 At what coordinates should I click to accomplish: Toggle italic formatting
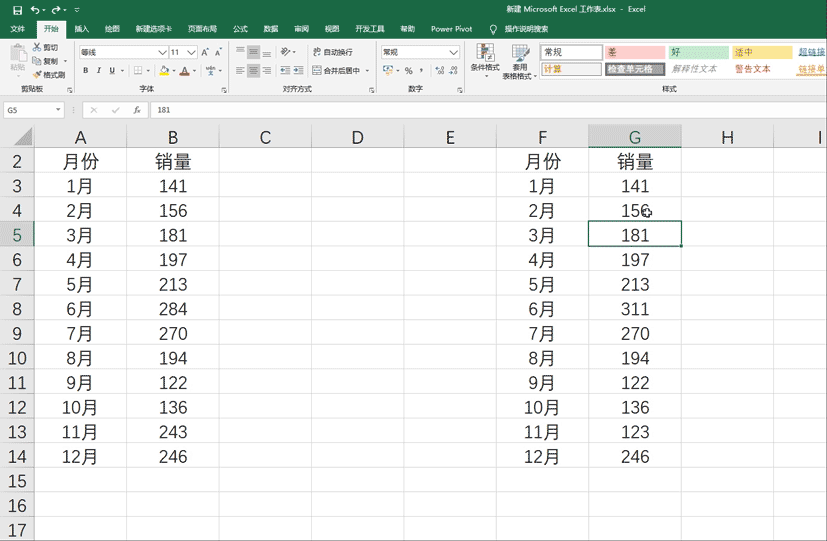pos(99,70)
